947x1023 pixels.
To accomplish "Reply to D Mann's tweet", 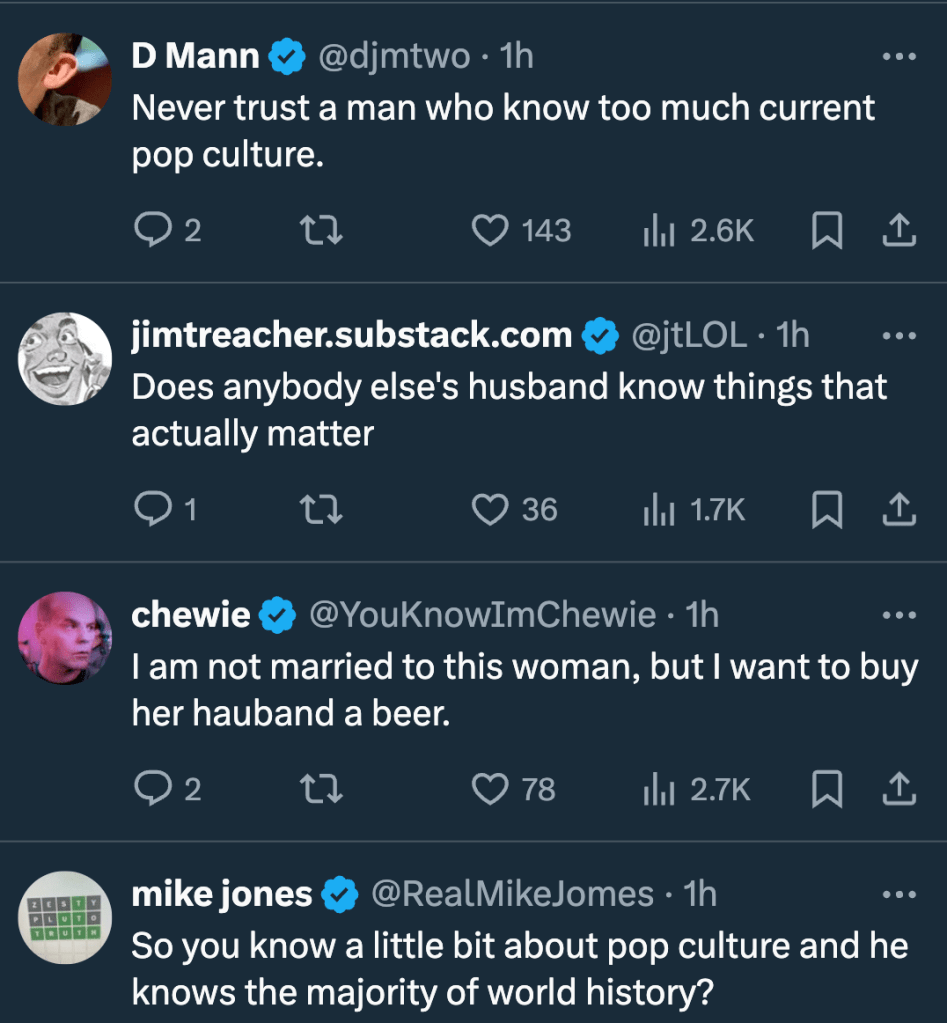I will tap(152, 231).
